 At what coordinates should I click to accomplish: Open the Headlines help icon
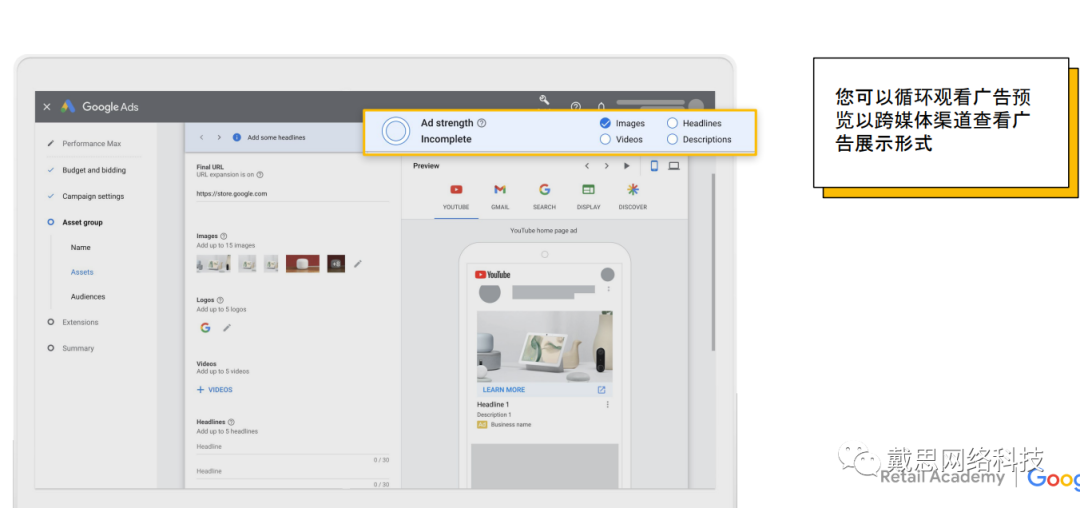(x=231, y=422)
